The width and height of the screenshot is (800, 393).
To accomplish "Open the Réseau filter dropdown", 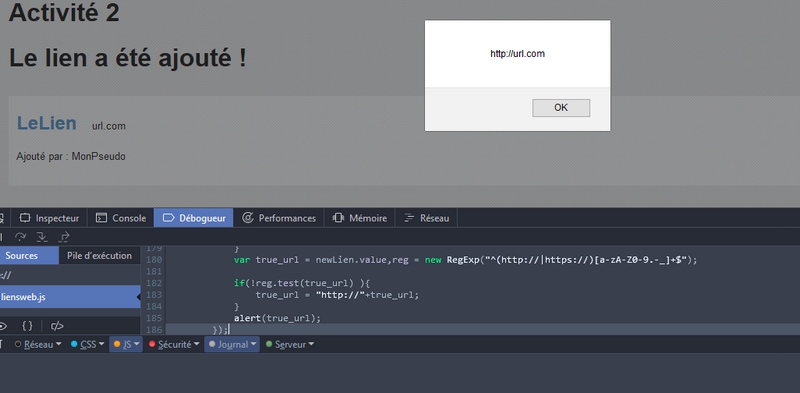I will click(x=38, y=345).
